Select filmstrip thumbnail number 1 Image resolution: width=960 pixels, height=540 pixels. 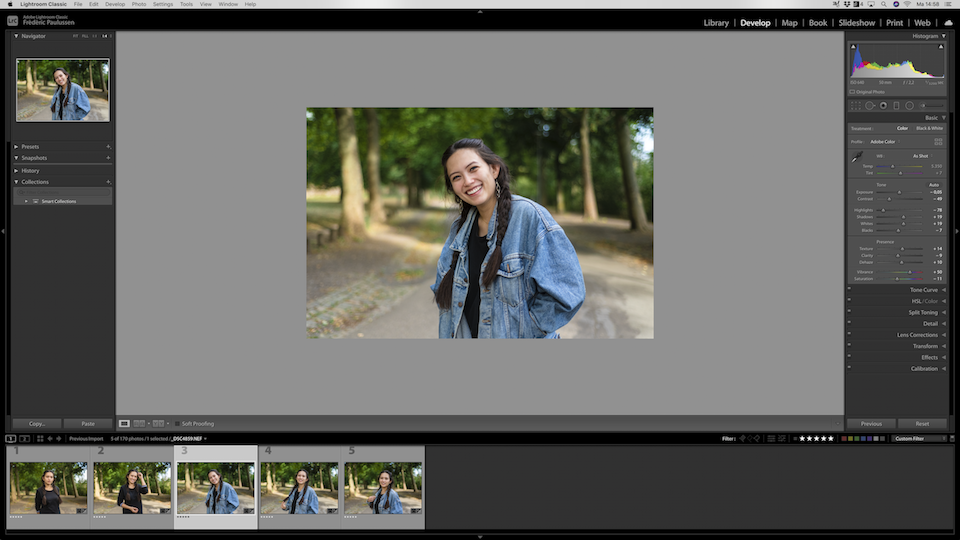click(48, 487)
